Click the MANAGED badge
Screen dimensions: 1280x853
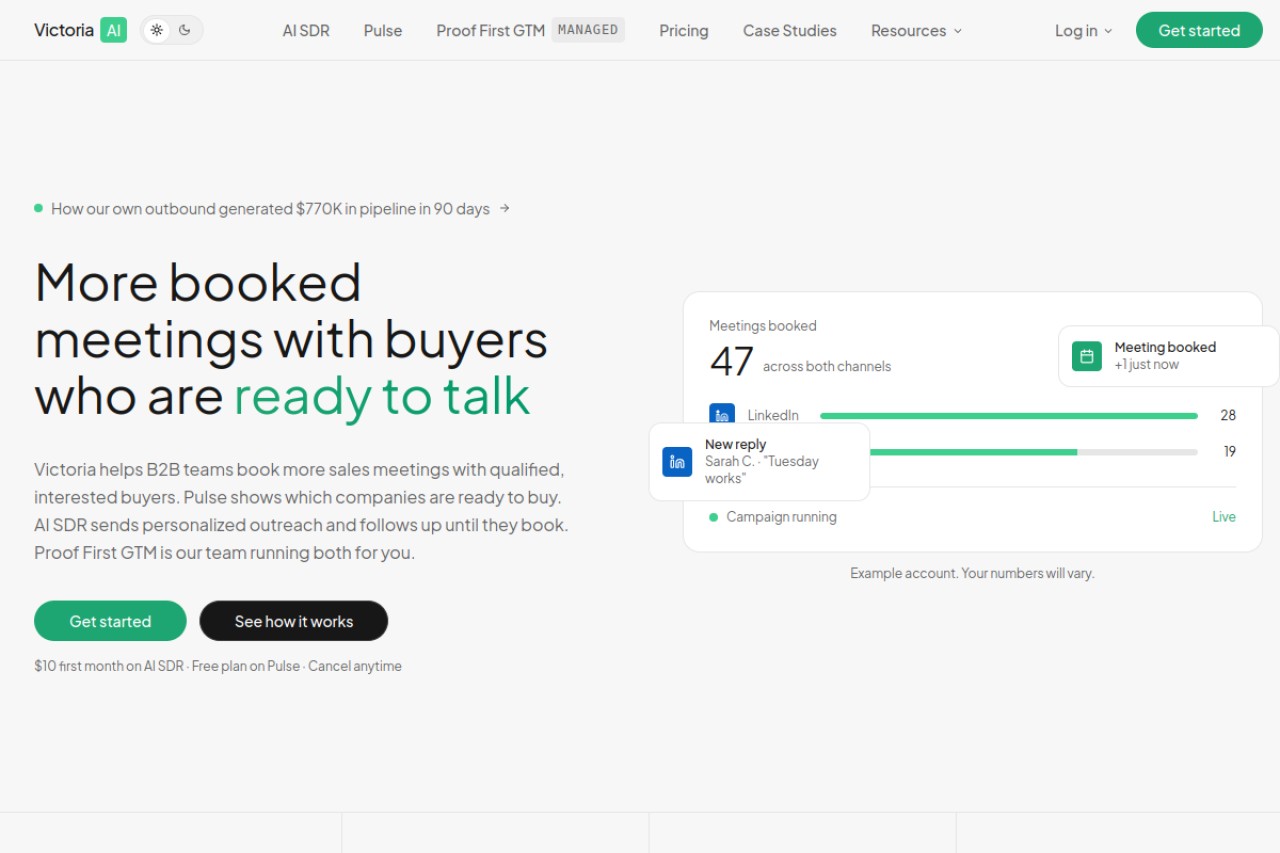(x=588, y=30)
